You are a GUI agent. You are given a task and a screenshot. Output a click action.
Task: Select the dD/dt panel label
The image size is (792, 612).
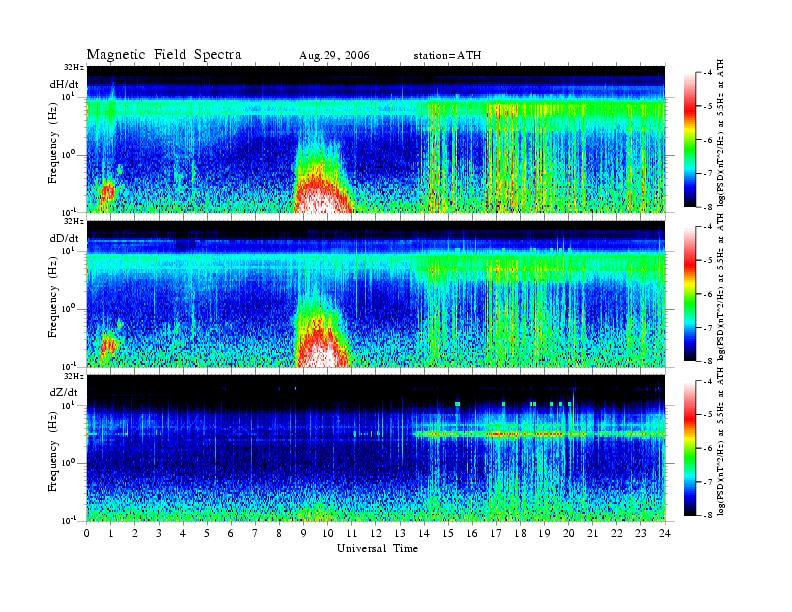[64, 238]
